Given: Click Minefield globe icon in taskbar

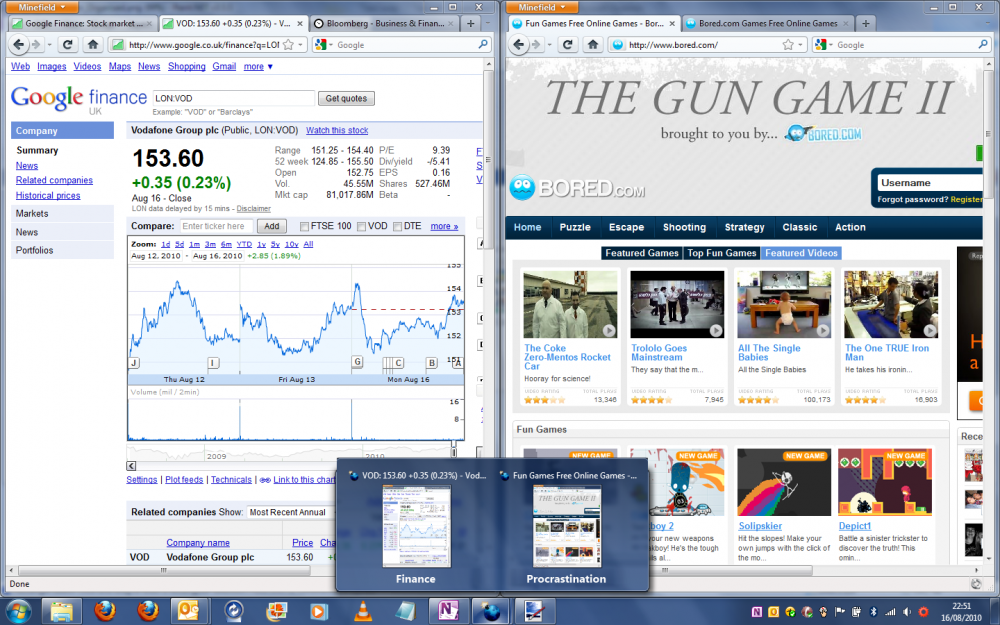Looking at the screenshot, I should (490, 612).
